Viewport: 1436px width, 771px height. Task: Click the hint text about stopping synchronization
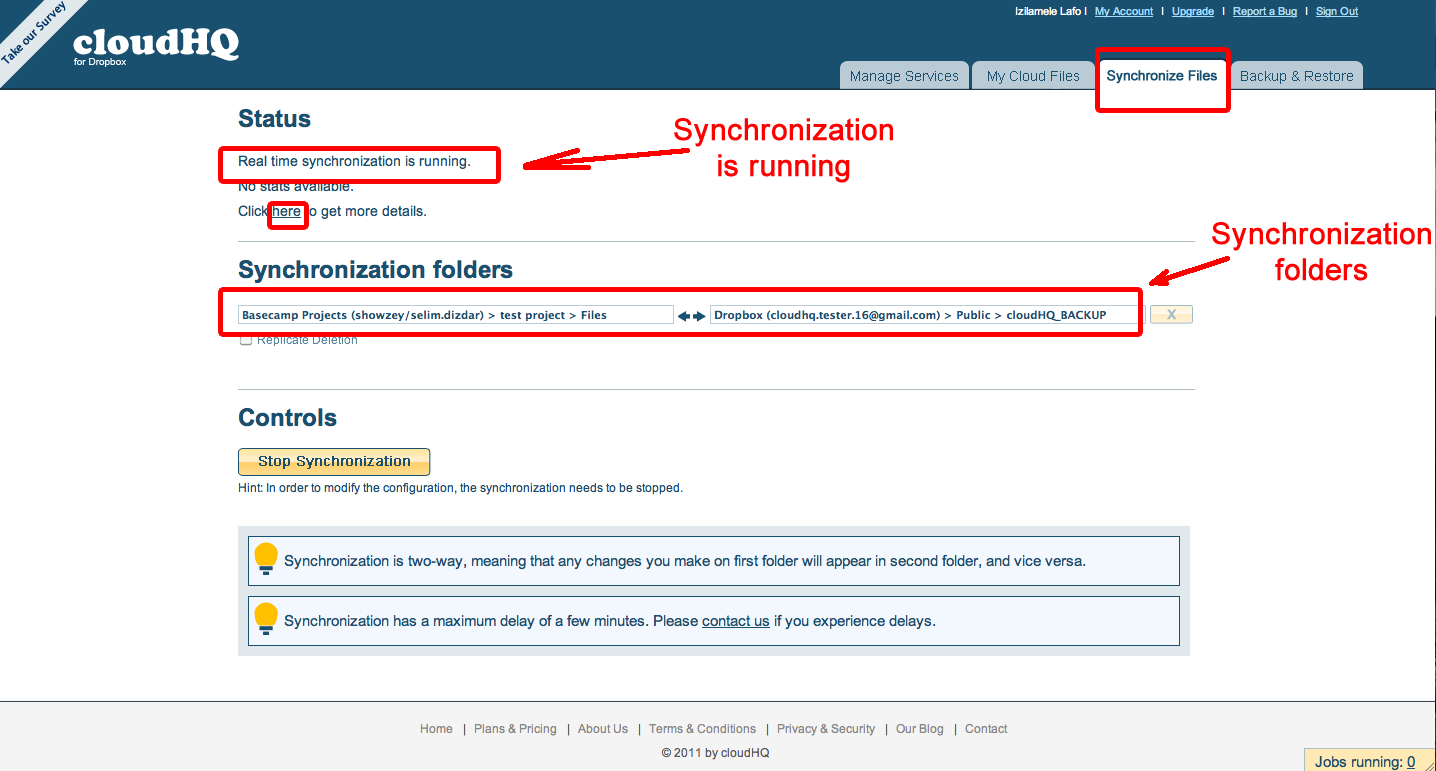click(460, 488)
